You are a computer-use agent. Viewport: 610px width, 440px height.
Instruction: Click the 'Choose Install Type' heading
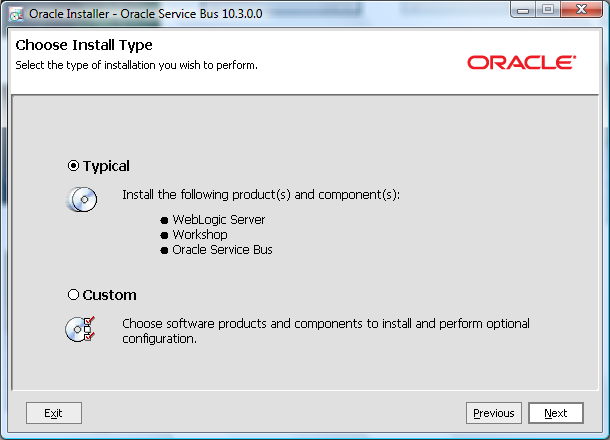tap(84, 45)
